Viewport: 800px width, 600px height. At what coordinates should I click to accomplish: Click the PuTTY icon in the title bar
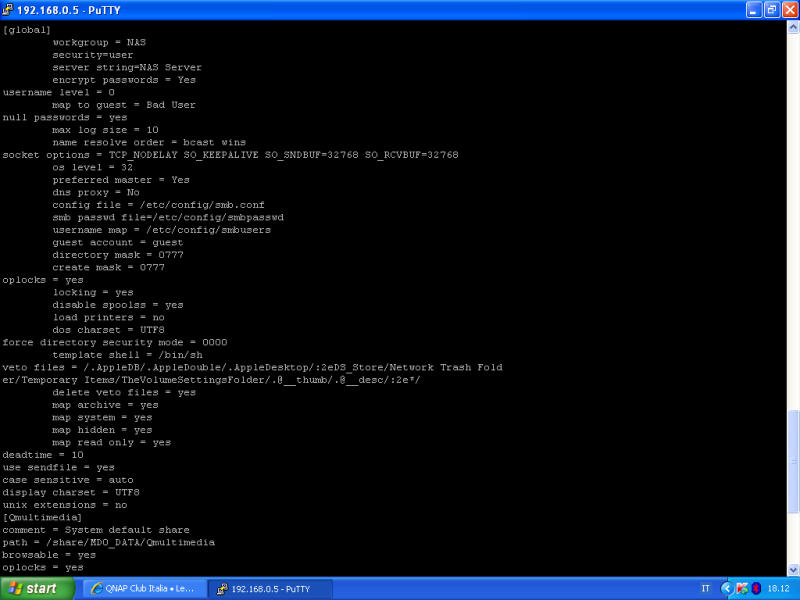coord(9,10)
